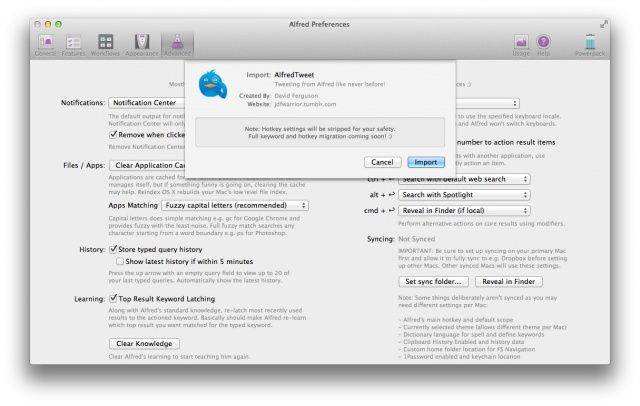Toggle Store typed query history checkbox
The height and width of the screenshot is (406, 640).
pos(113,249)
